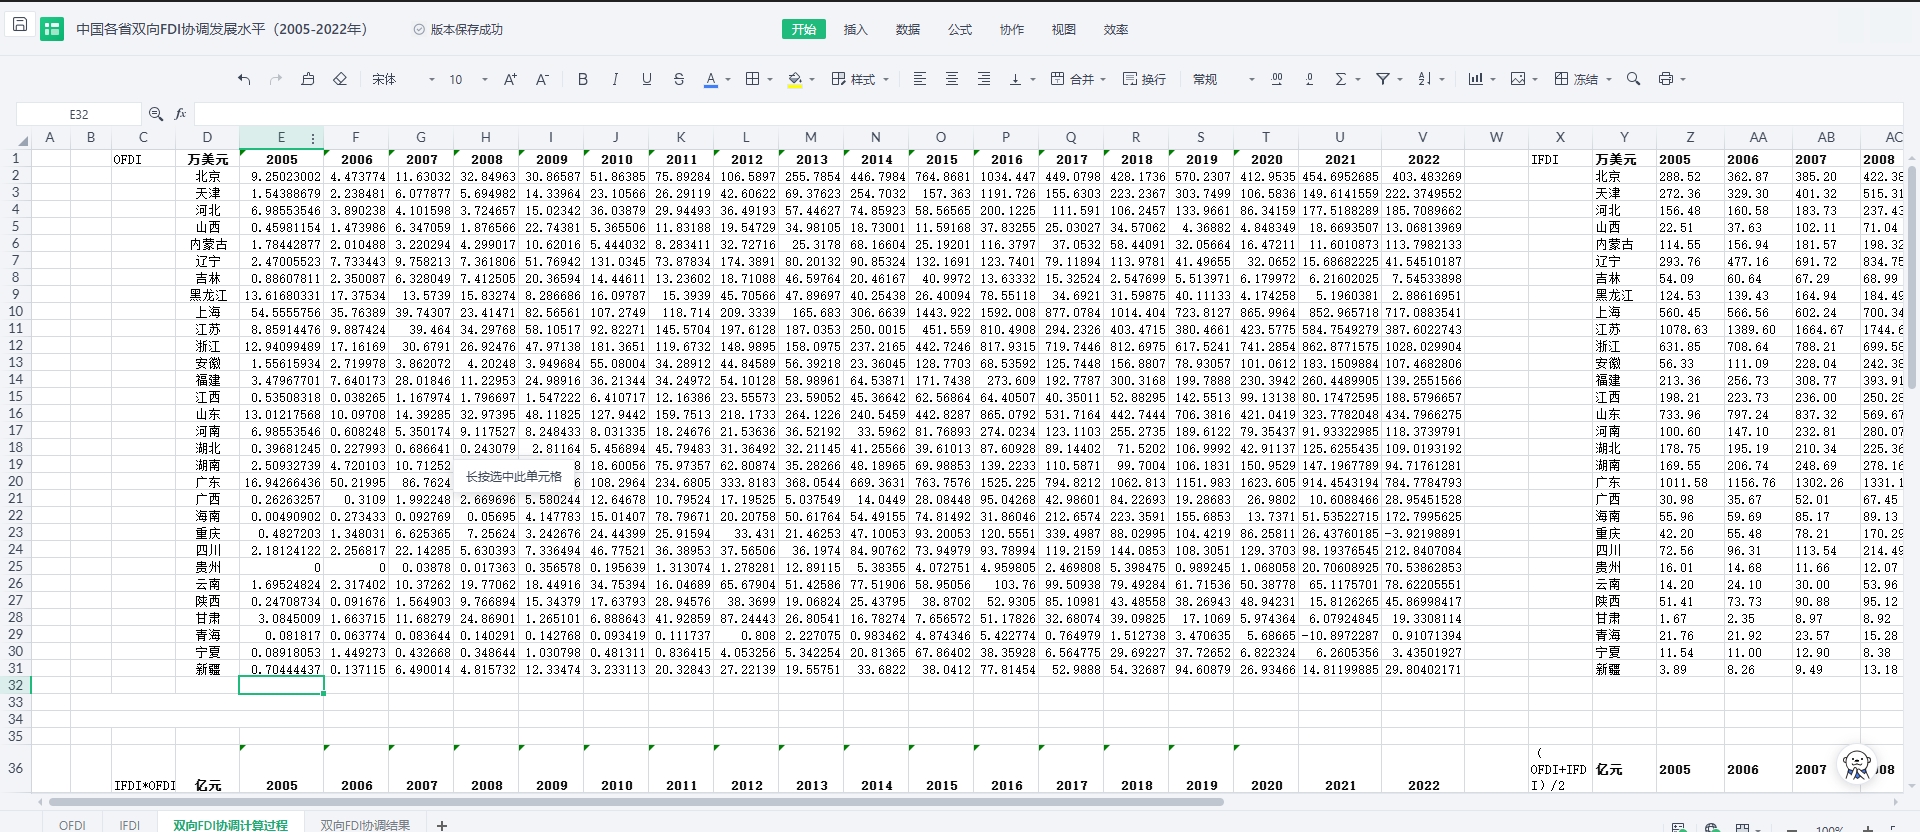Open the borders dropdown arrow
This screenshot has width=1920, height=832.
(770, 80)
